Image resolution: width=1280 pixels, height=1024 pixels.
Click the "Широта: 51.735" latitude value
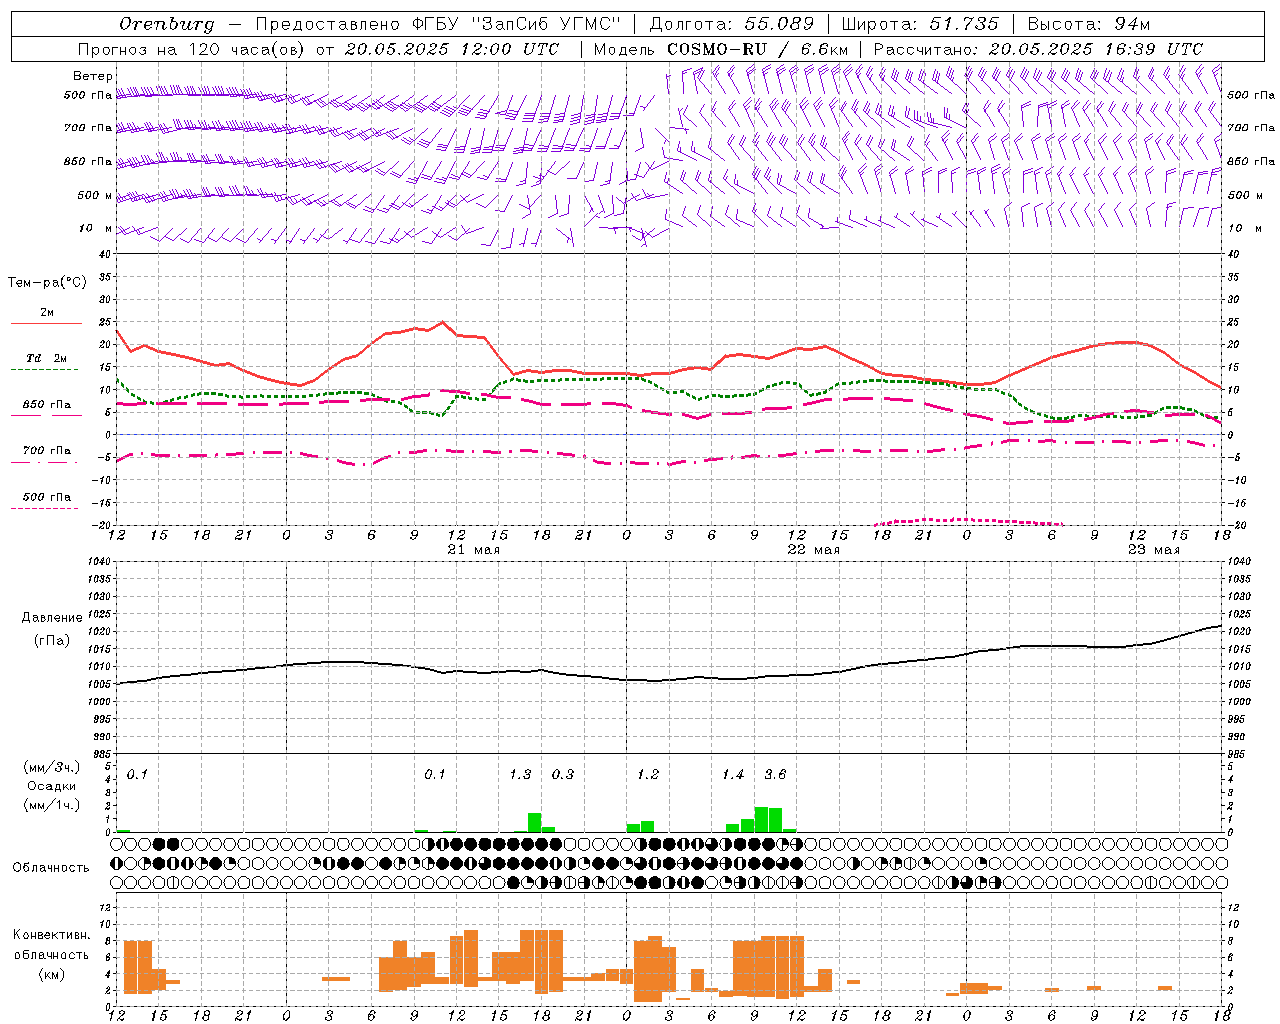click(x=920, y=23)
